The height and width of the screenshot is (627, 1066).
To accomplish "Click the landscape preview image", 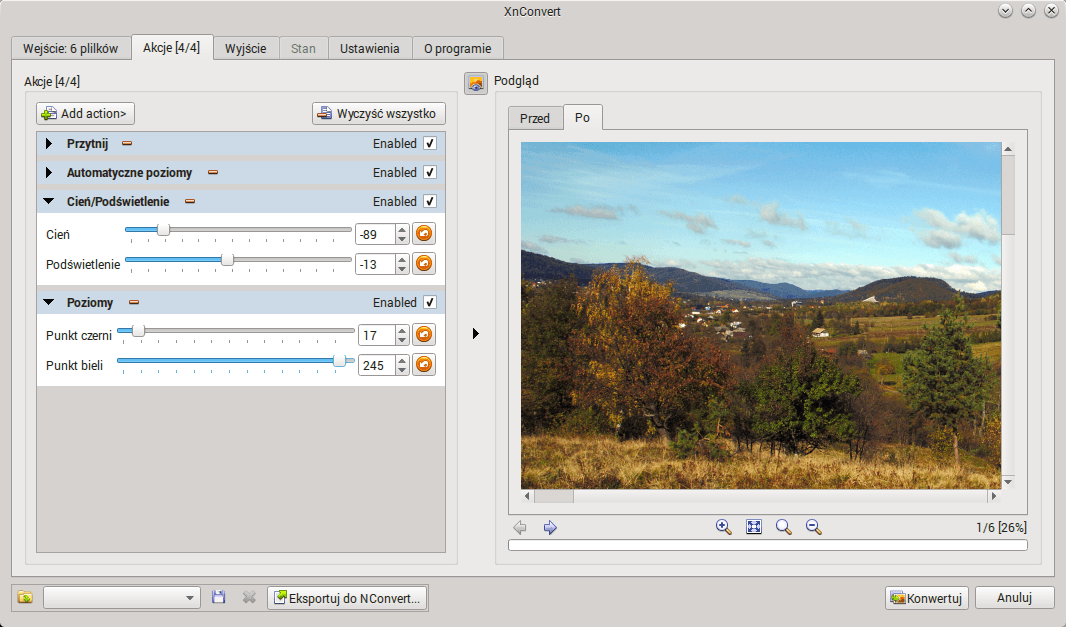I will 761,316.
